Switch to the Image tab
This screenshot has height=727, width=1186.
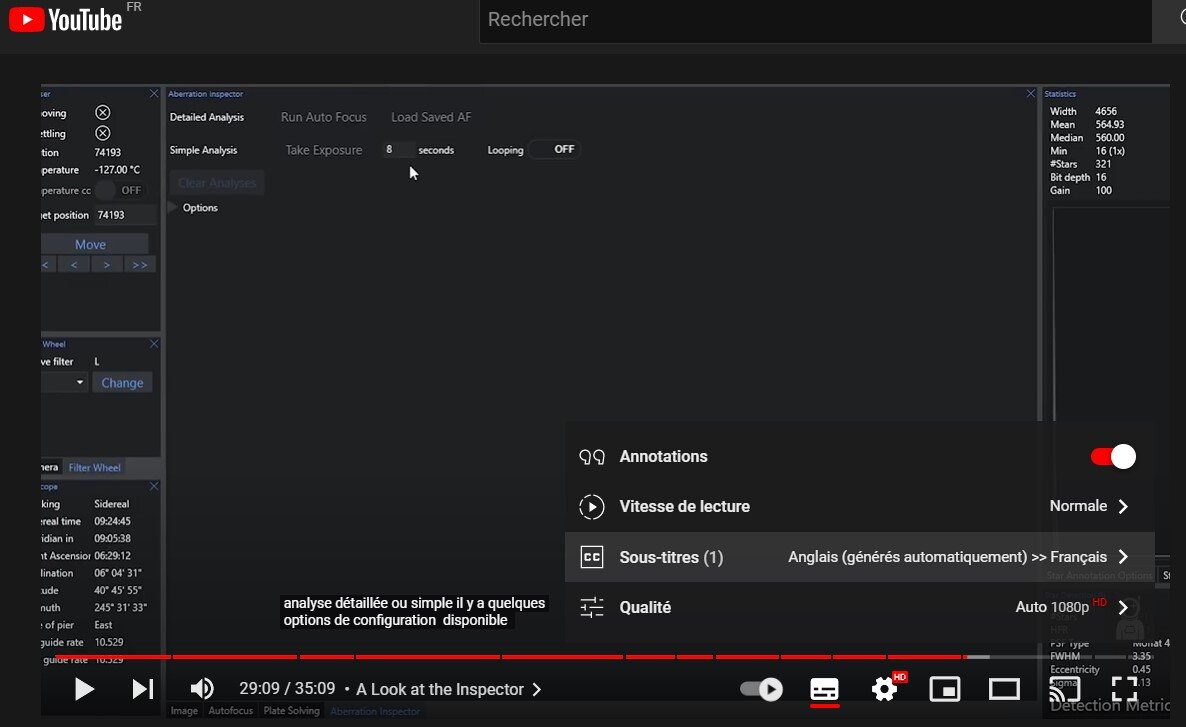point(184,710)
